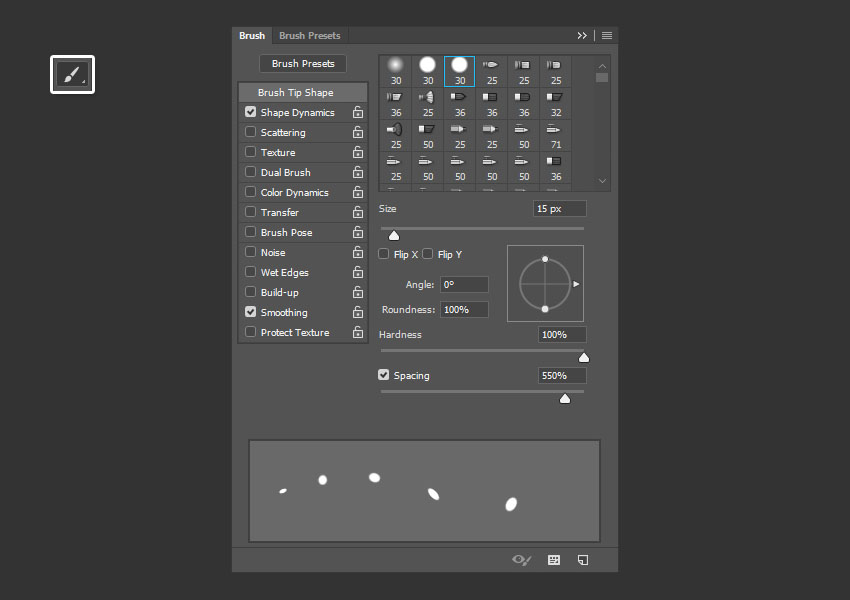Choose the brush tip sized 32

[x=556, y=104]
